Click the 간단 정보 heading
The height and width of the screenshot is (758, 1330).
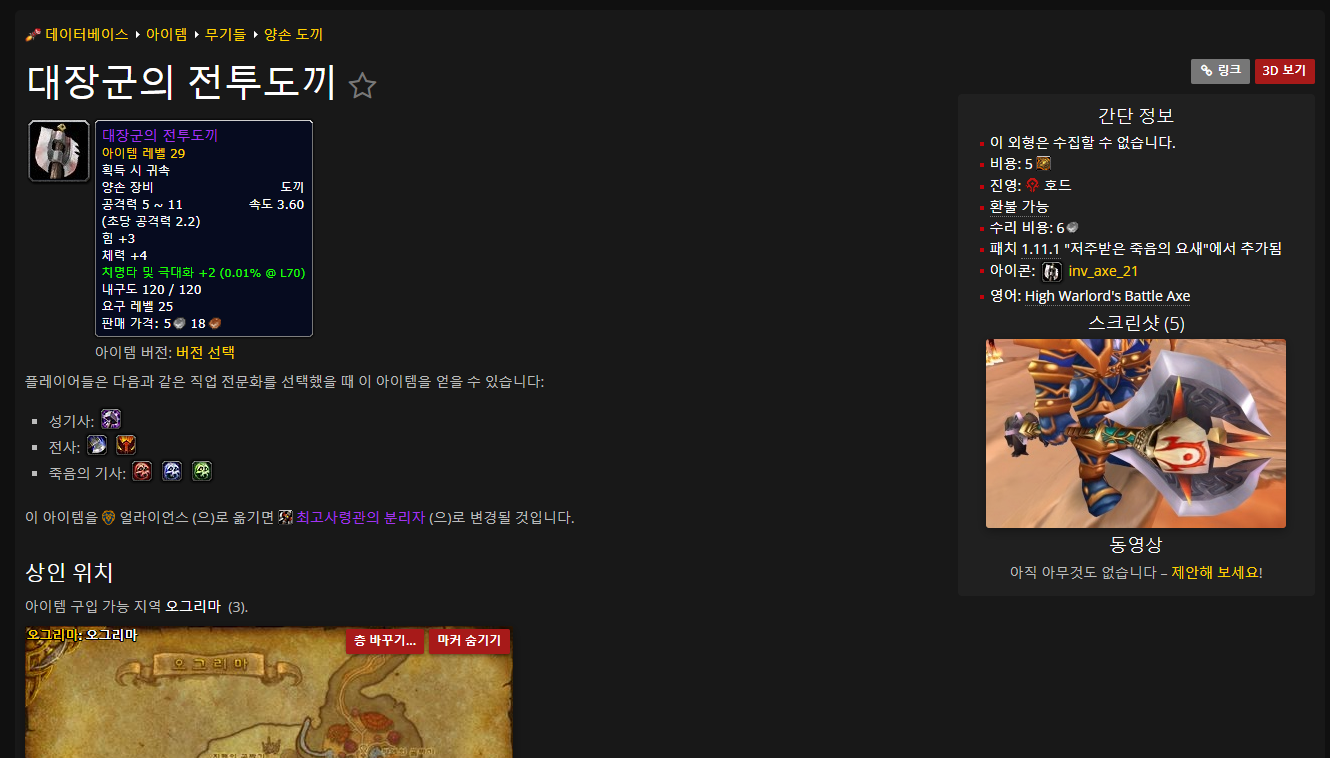tap(1136, 115)
